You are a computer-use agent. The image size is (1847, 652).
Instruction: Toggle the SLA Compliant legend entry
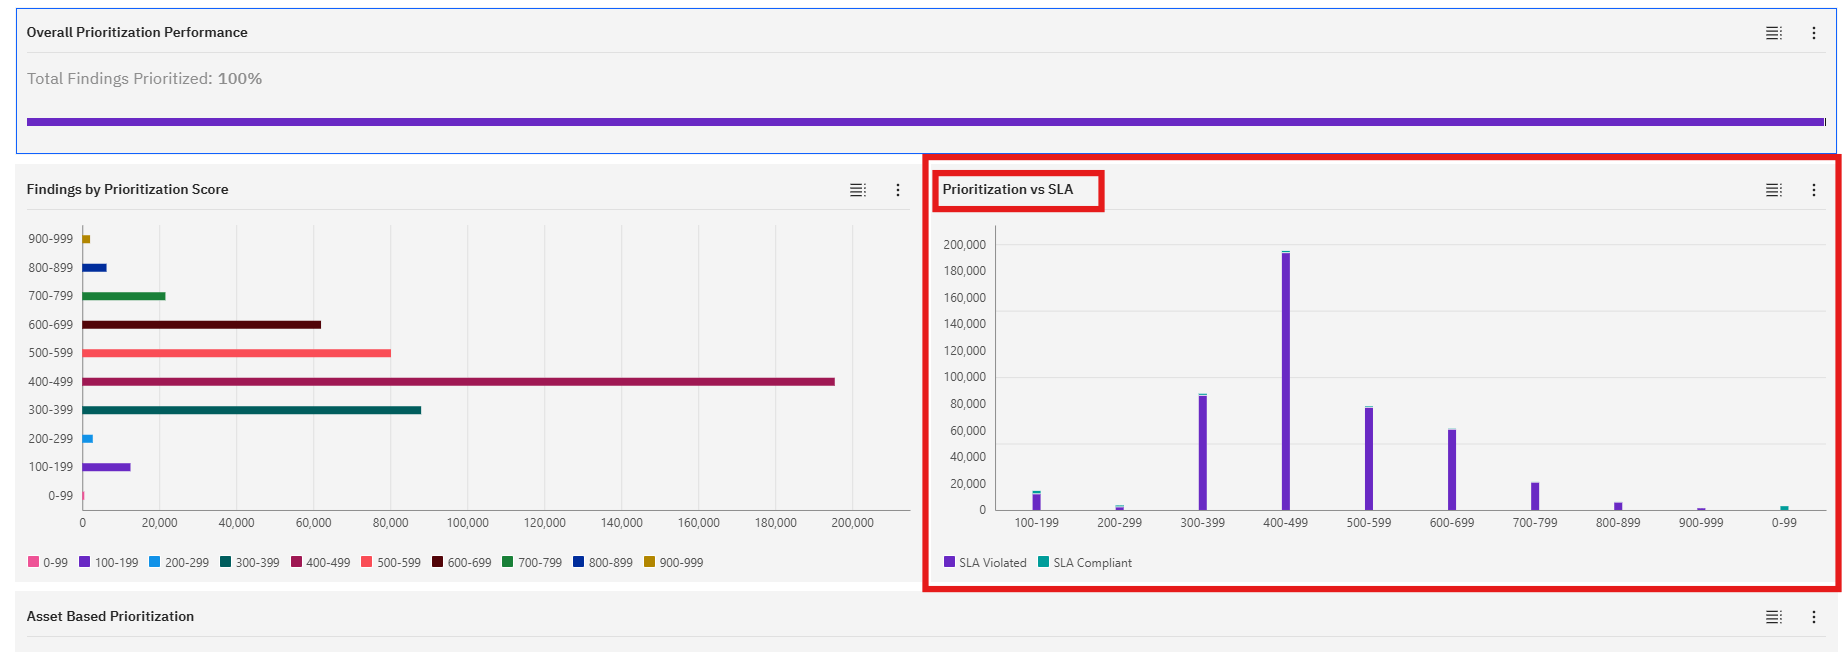[x=1085, y=563]
